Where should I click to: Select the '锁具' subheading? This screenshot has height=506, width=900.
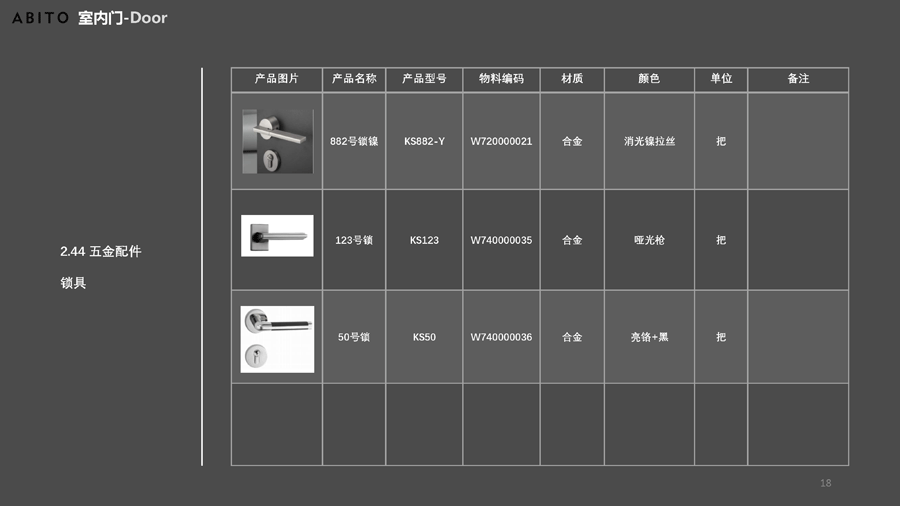(73, 283)
